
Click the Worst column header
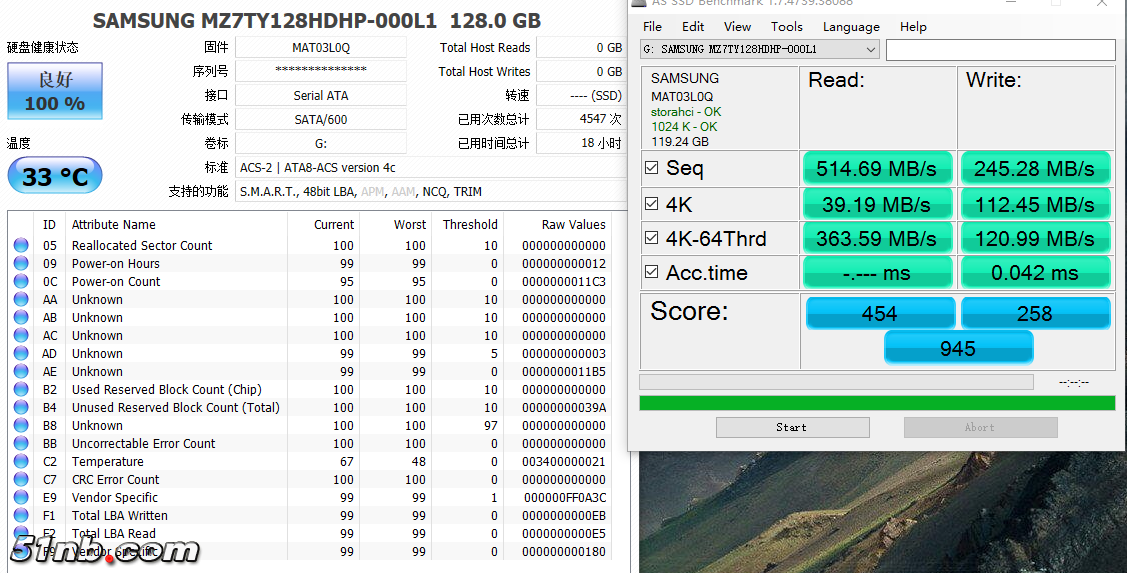pos(410,224)
